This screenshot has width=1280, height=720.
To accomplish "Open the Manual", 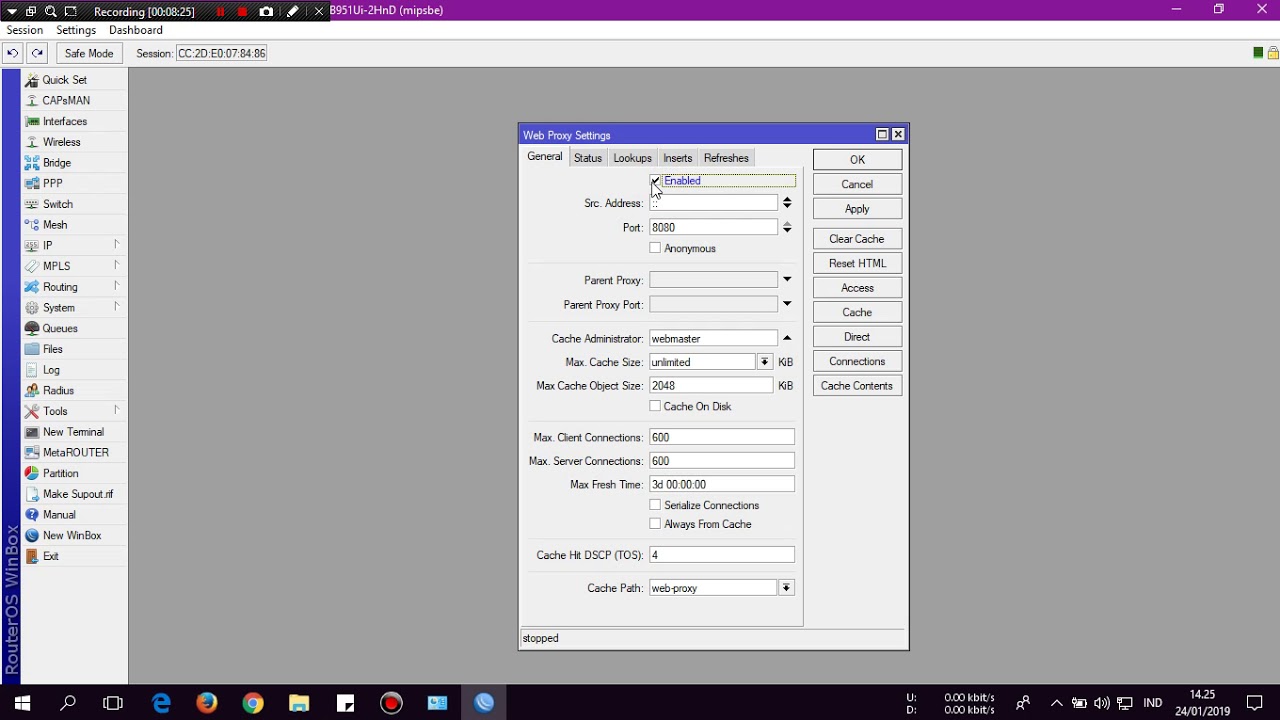I will (x=59, y=515).
